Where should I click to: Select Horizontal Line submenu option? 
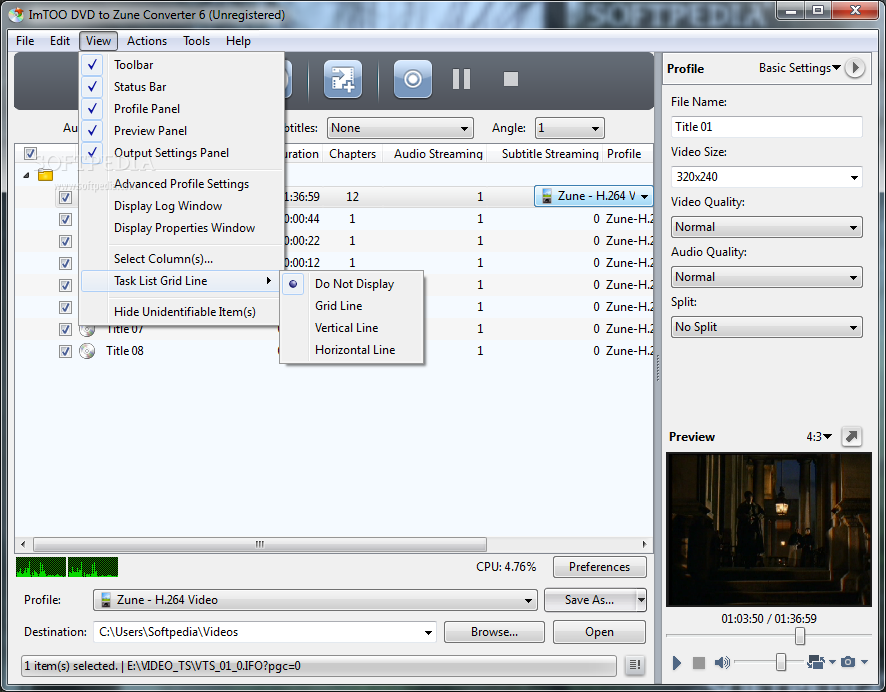pyautogui.click(x=351, y=350)
